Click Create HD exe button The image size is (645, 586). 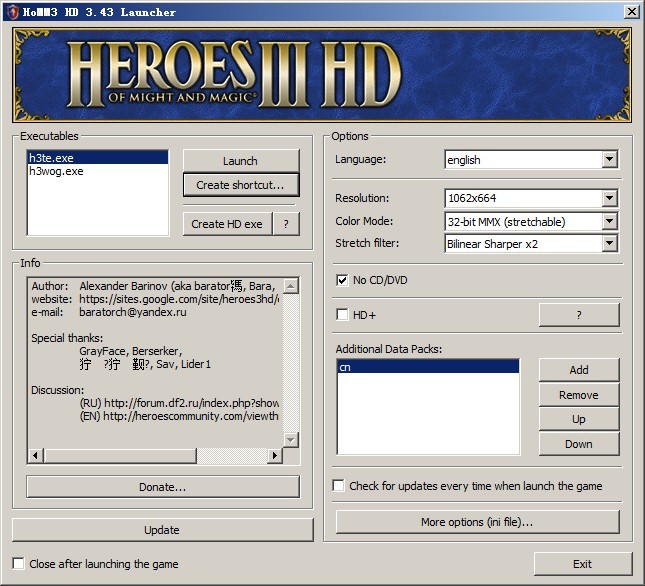point(227,224)
